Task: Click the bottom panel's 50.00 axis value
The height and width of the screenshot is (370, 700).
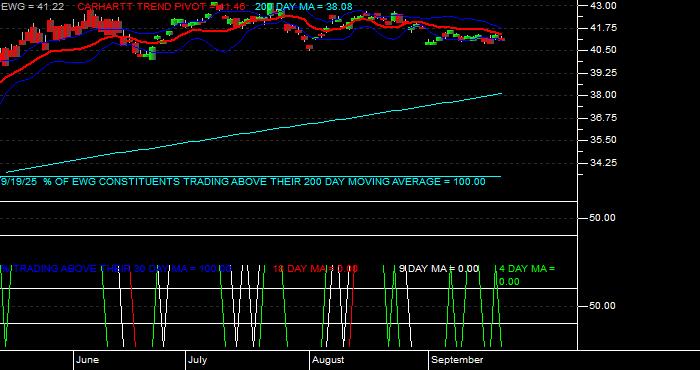Action: pyautogui.click(x=603, y=306)
